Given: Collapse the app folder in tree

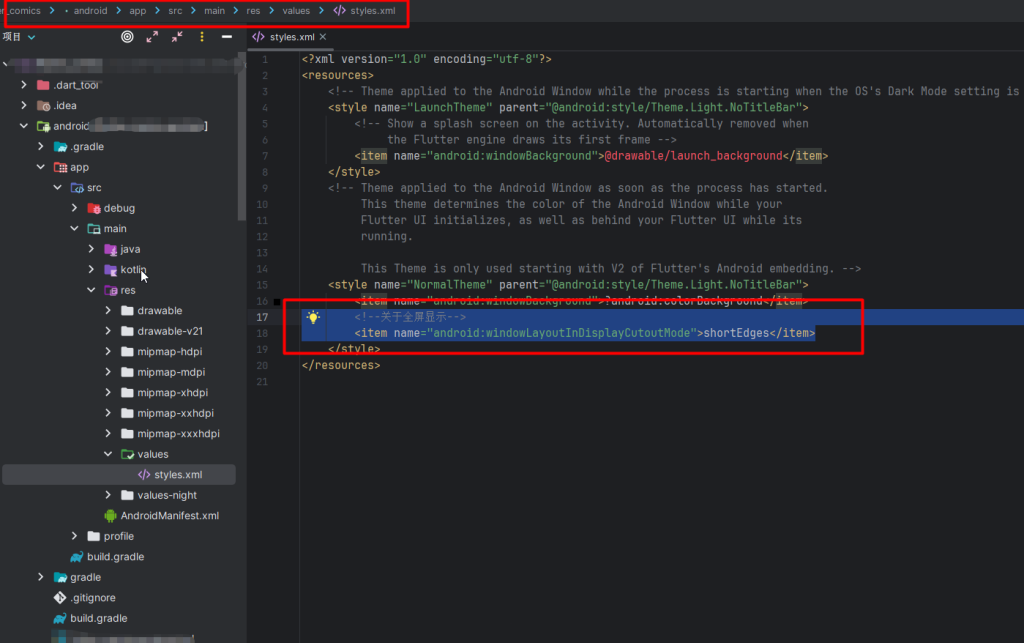Looking at the screenshot, I should [x=41, y=168].
